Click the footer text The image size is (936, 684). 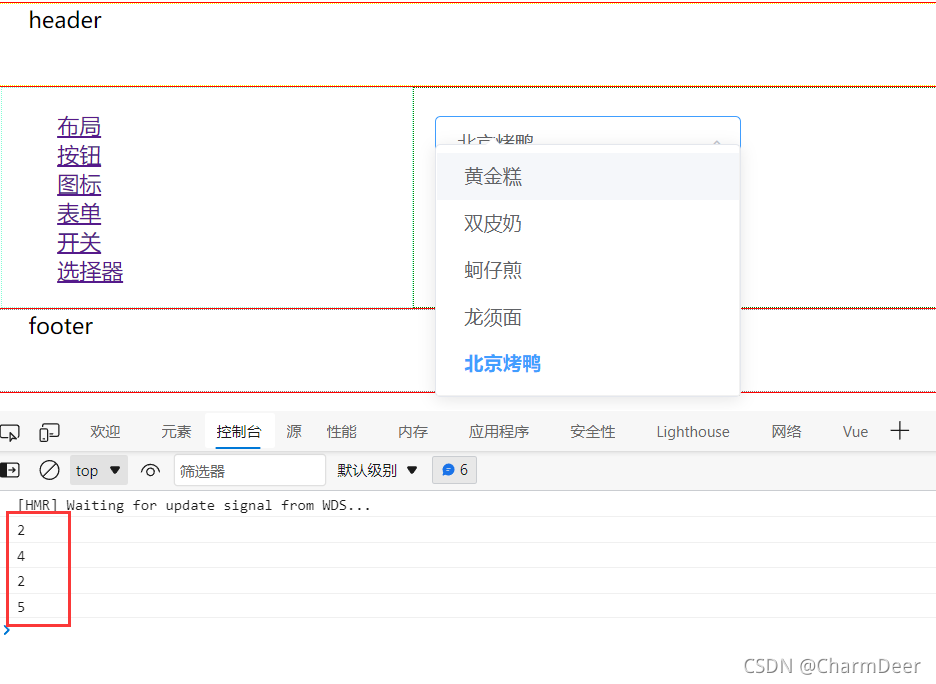60,326
